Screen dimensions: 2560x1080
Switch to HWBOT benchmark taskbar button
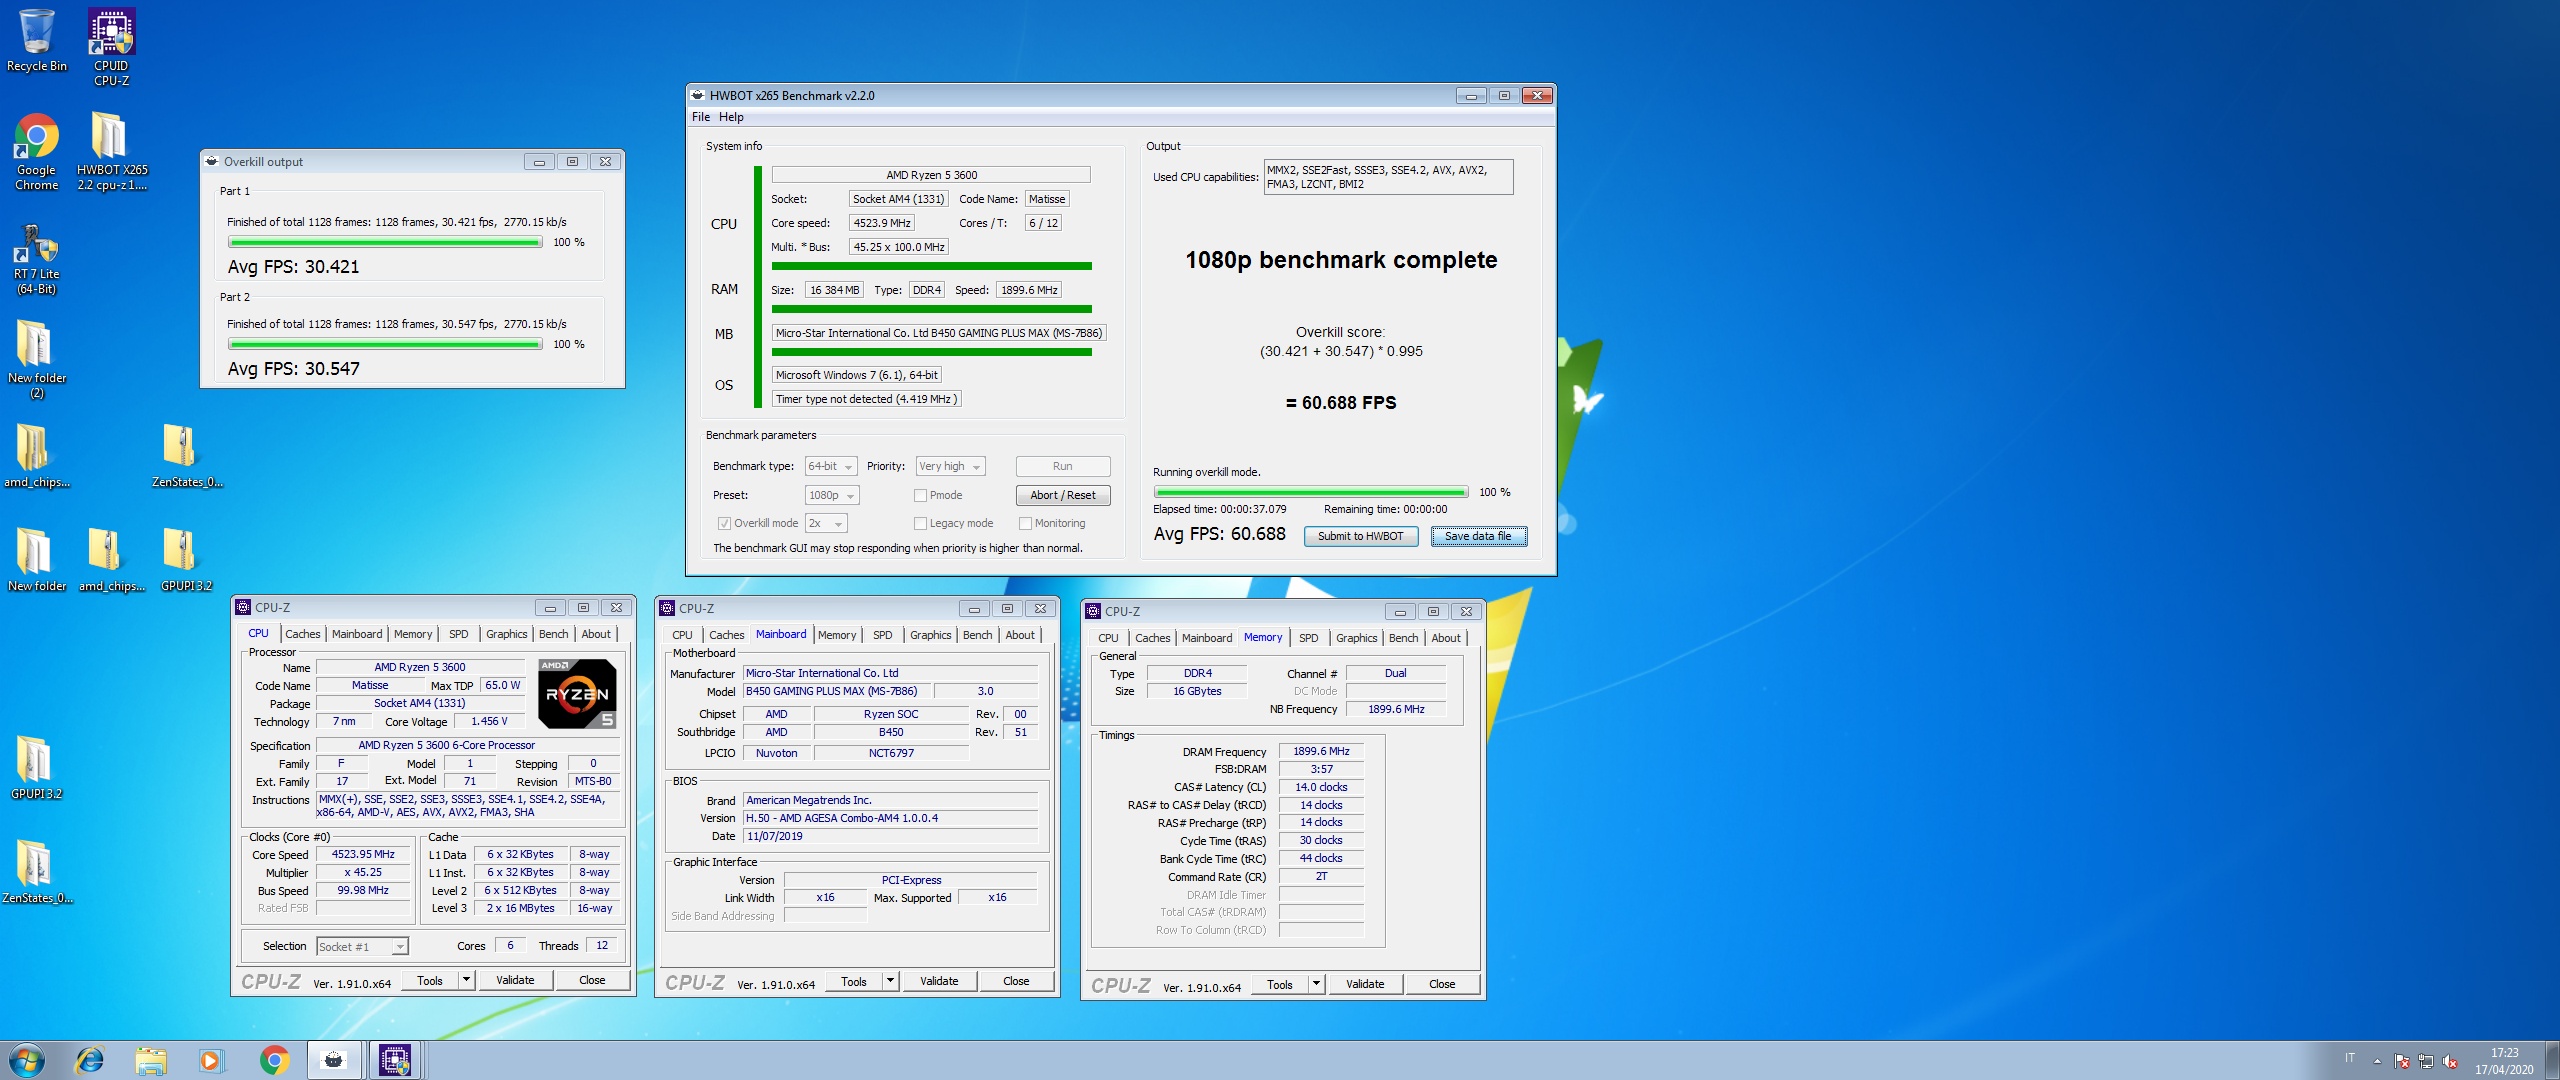click(334, 1060)
